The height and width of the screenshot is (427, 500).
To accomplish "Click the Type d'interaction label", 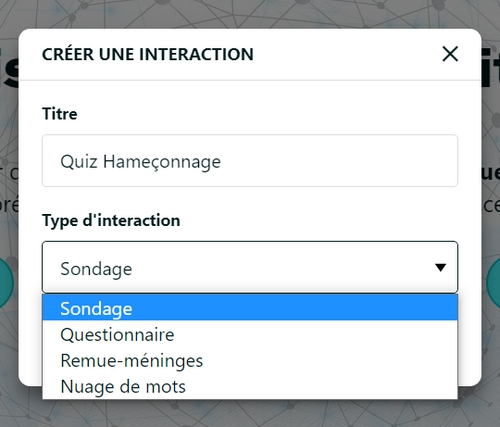I will (x=111, y=221).
